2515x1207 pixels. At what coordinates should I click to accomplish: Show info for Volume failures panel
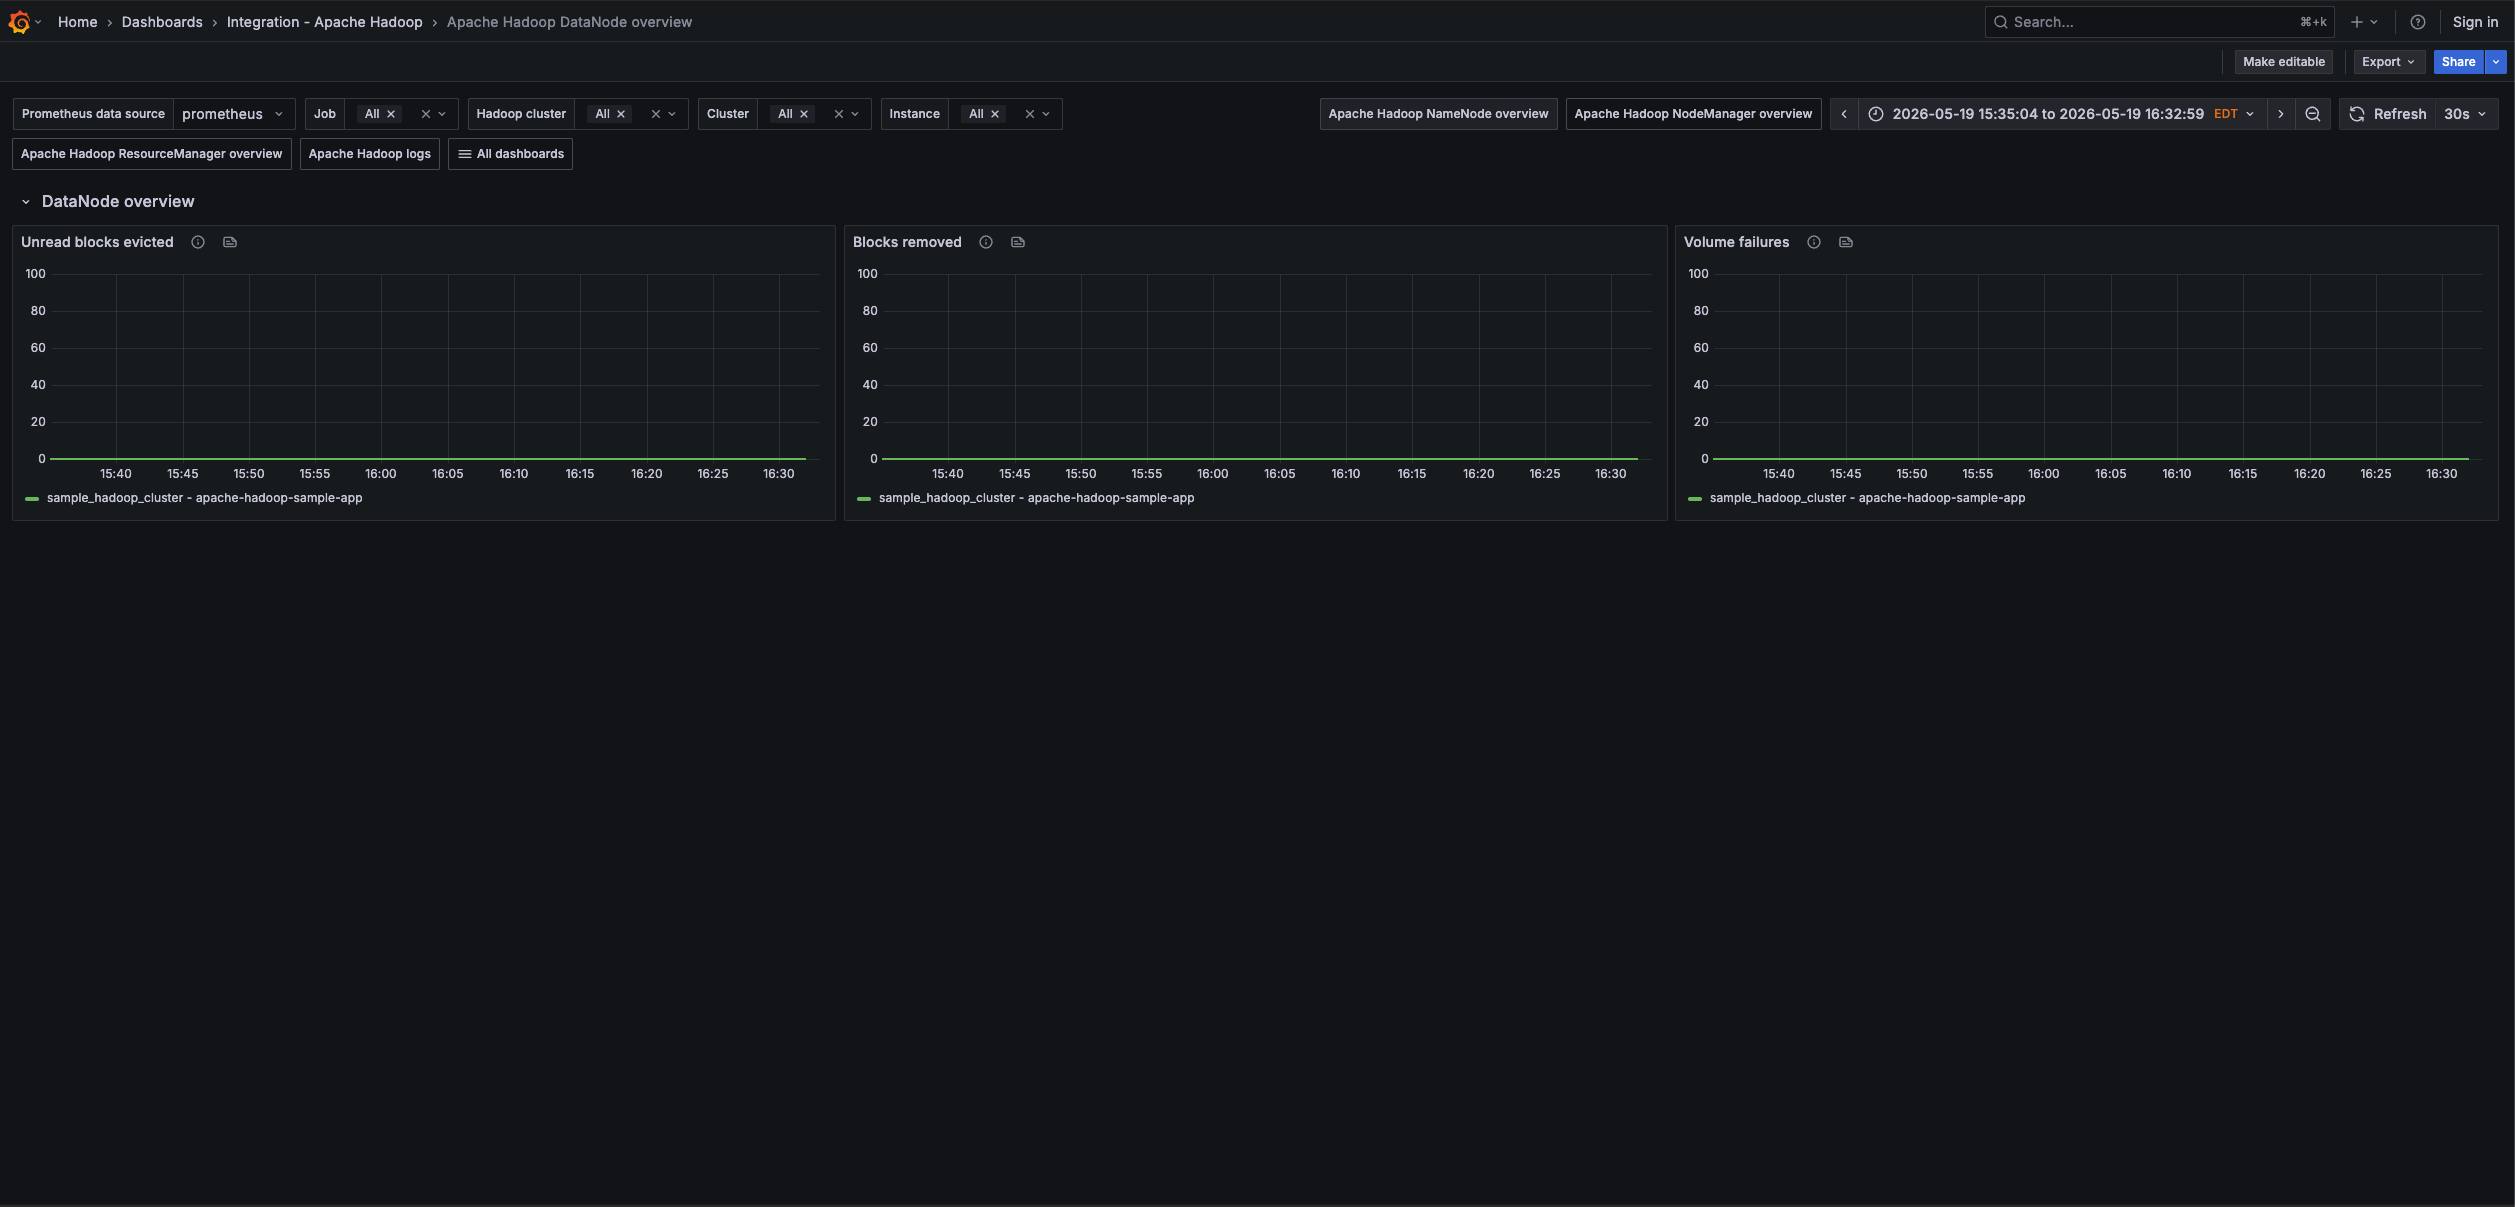(x=1814, y=242)
